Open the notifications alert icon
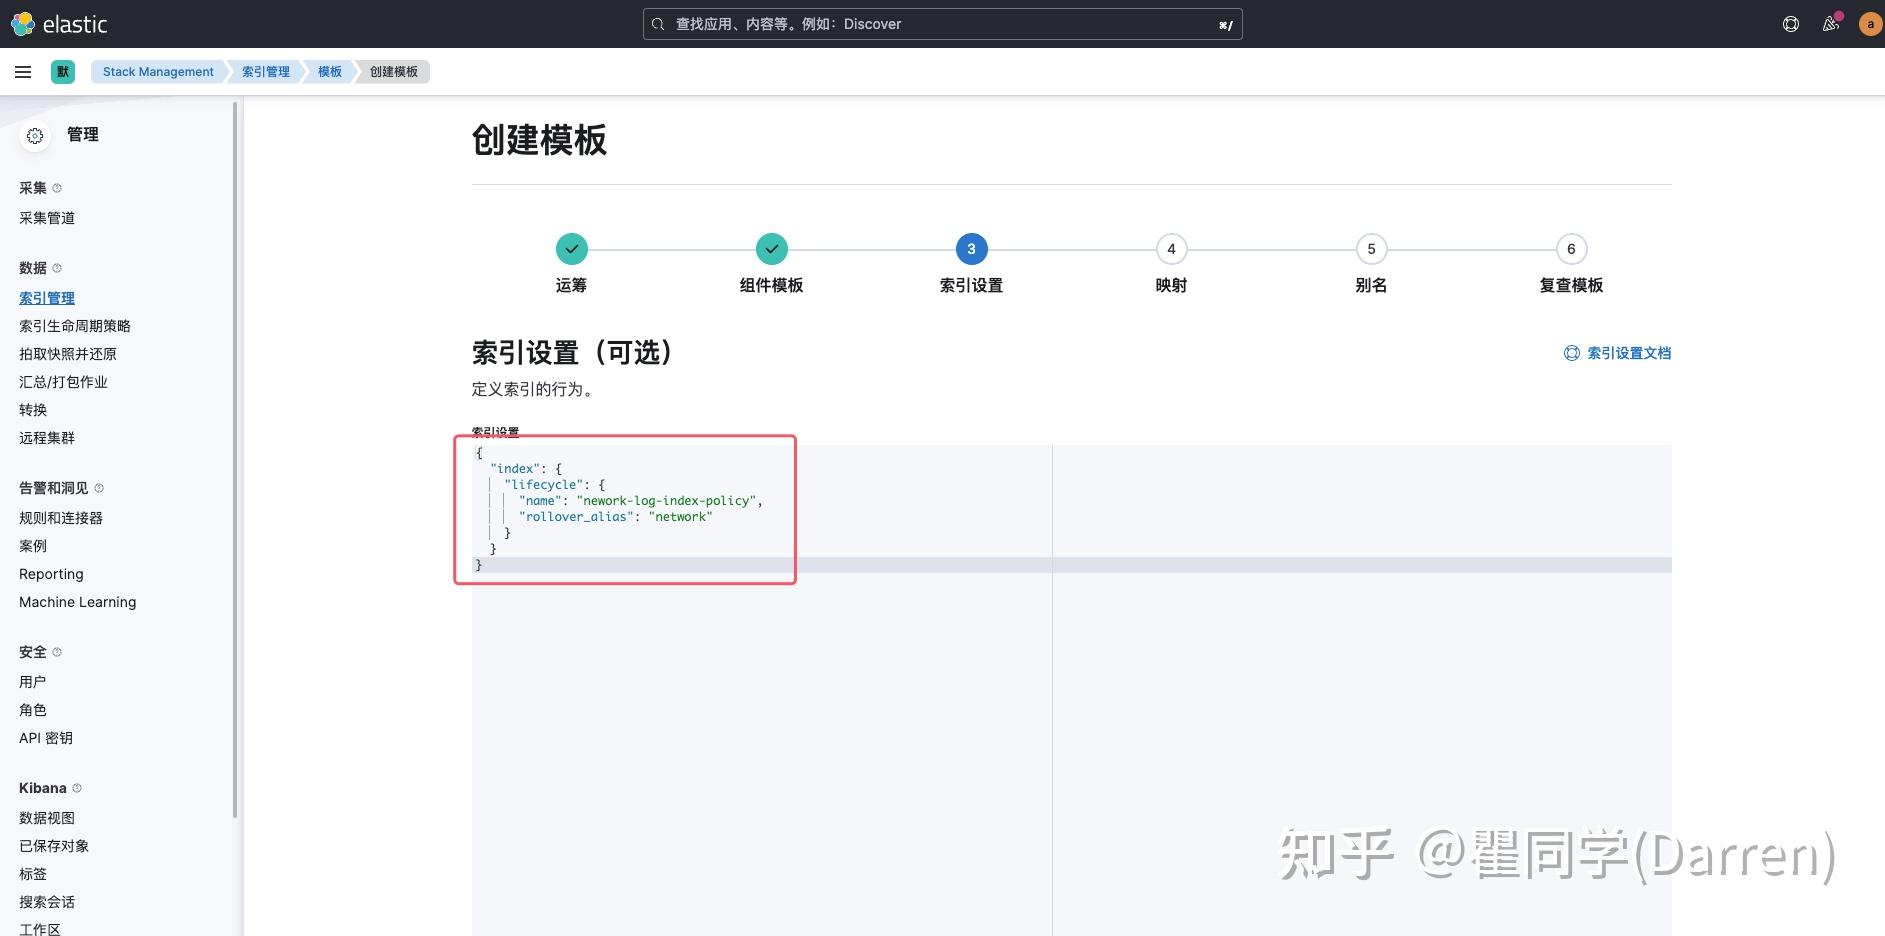The width and height of the screenshot is (1885, 936). [1830, 24]
